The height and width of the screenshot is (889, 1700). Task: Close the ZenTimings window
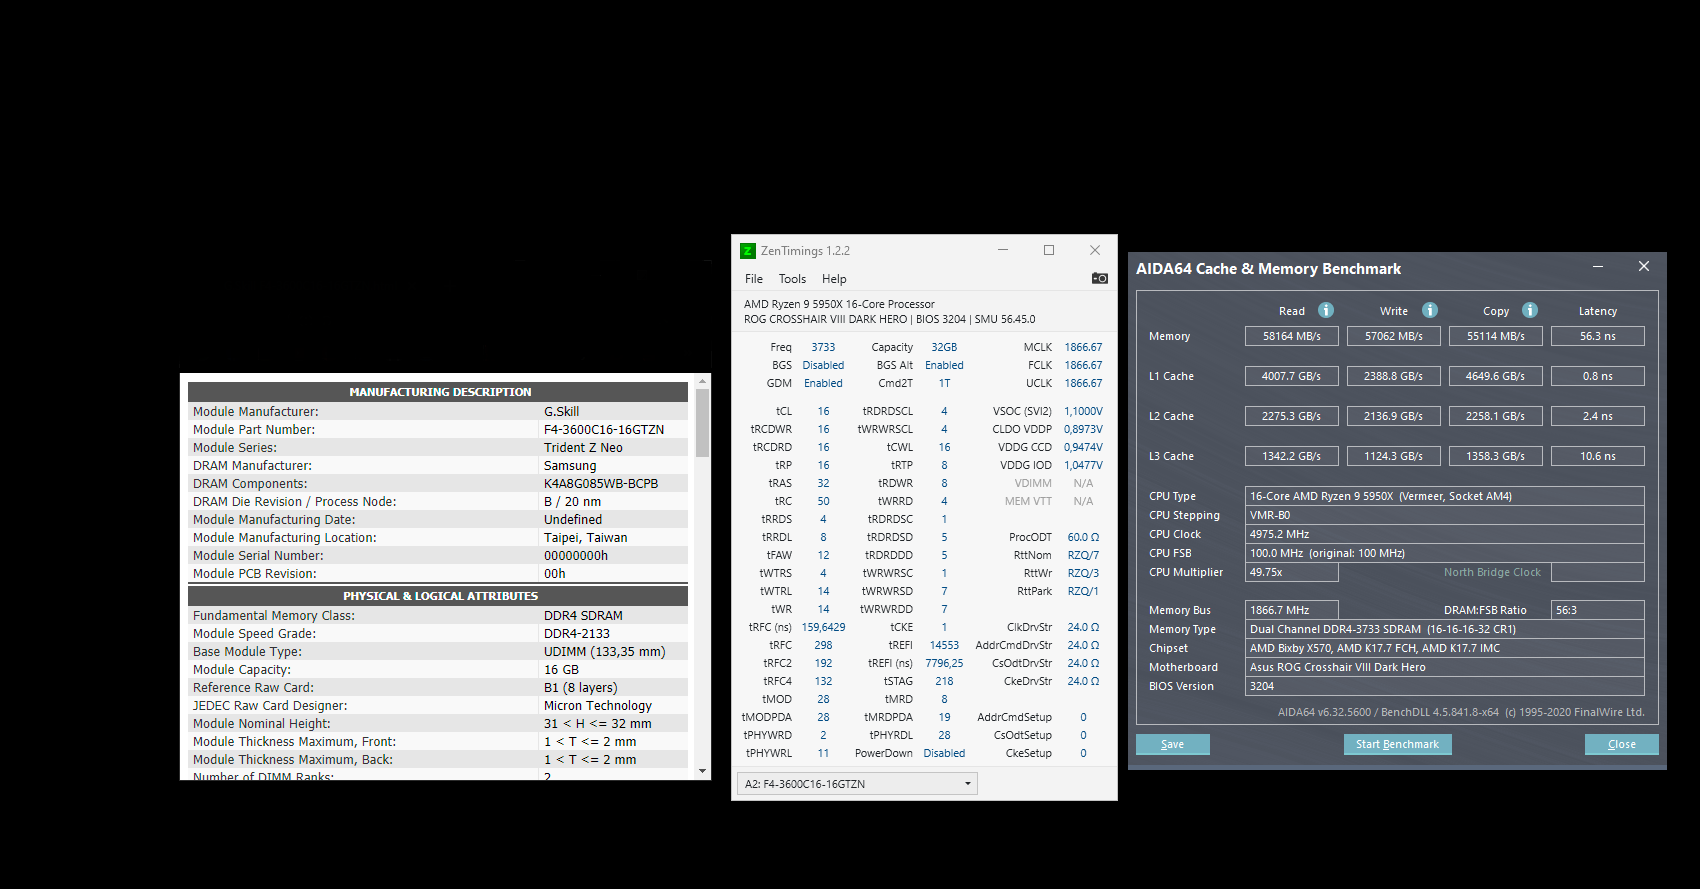pos(1095,250)
